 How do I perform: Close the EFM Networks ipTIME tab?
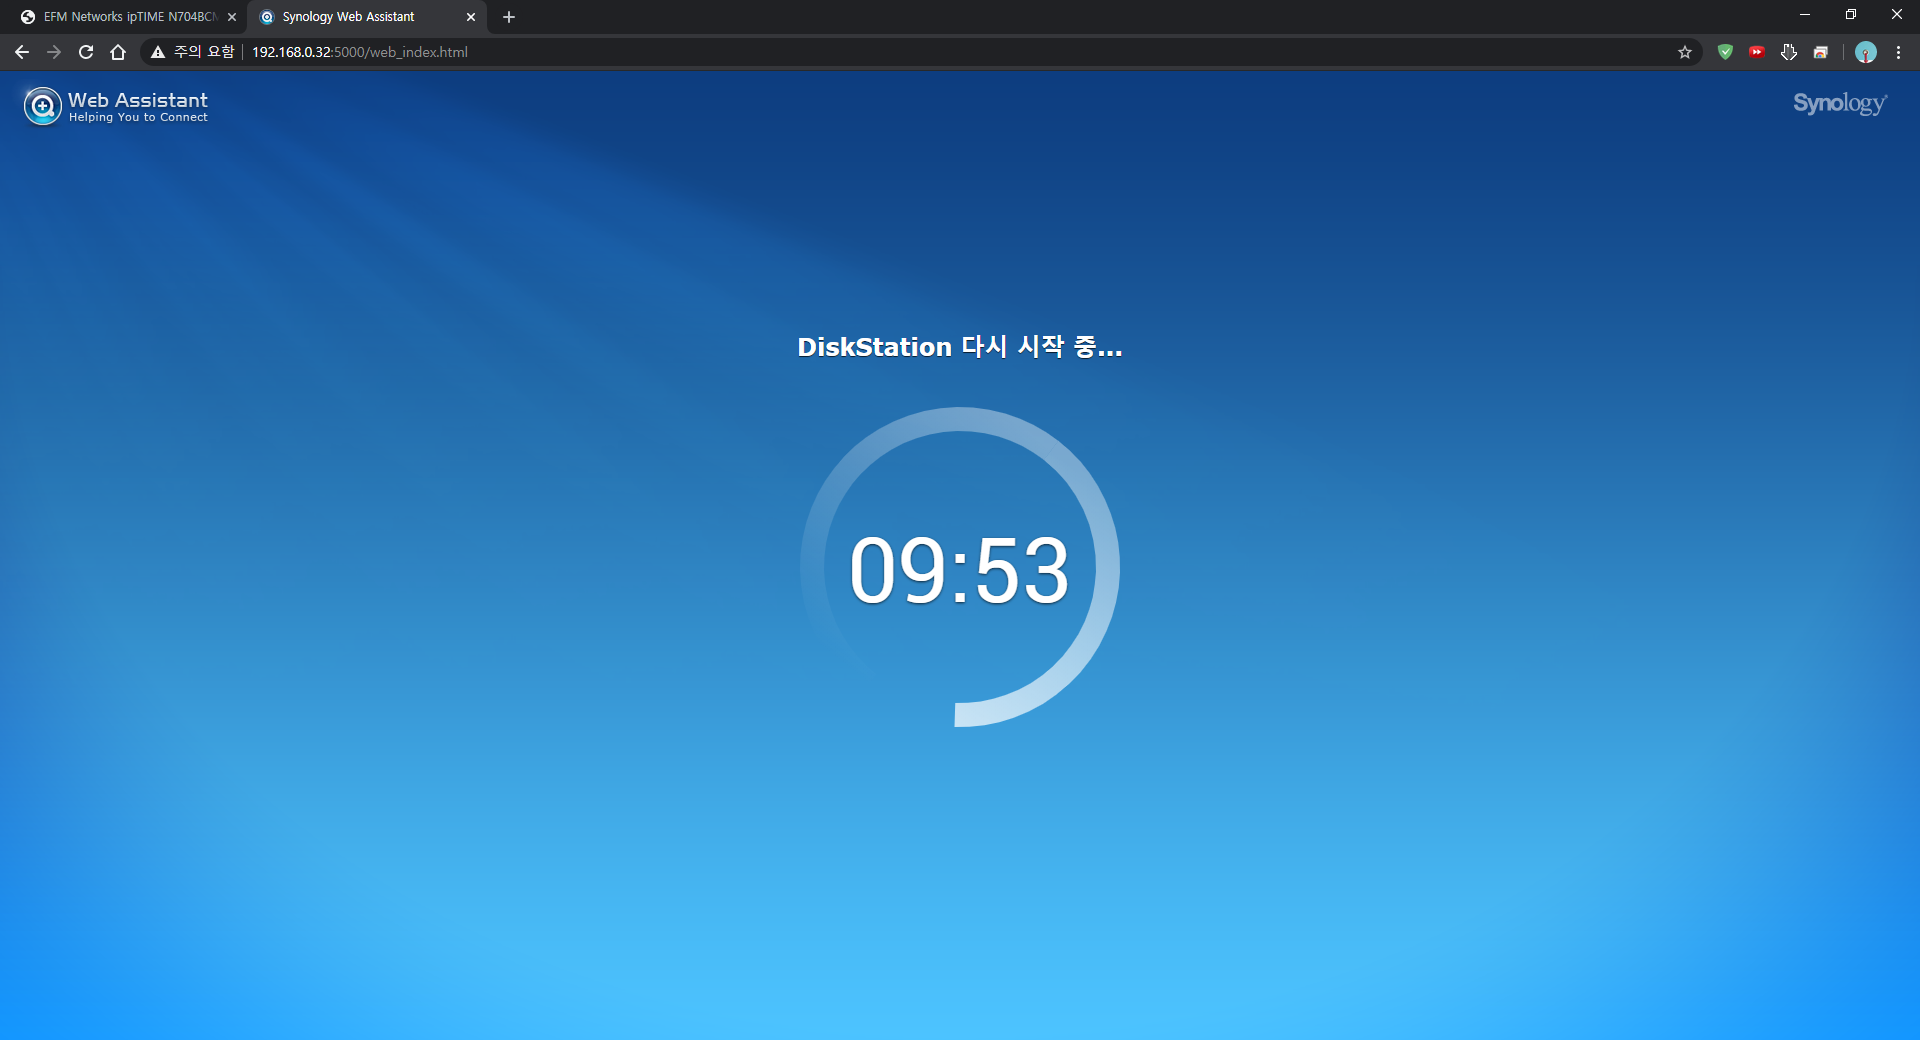coord(232,17)
